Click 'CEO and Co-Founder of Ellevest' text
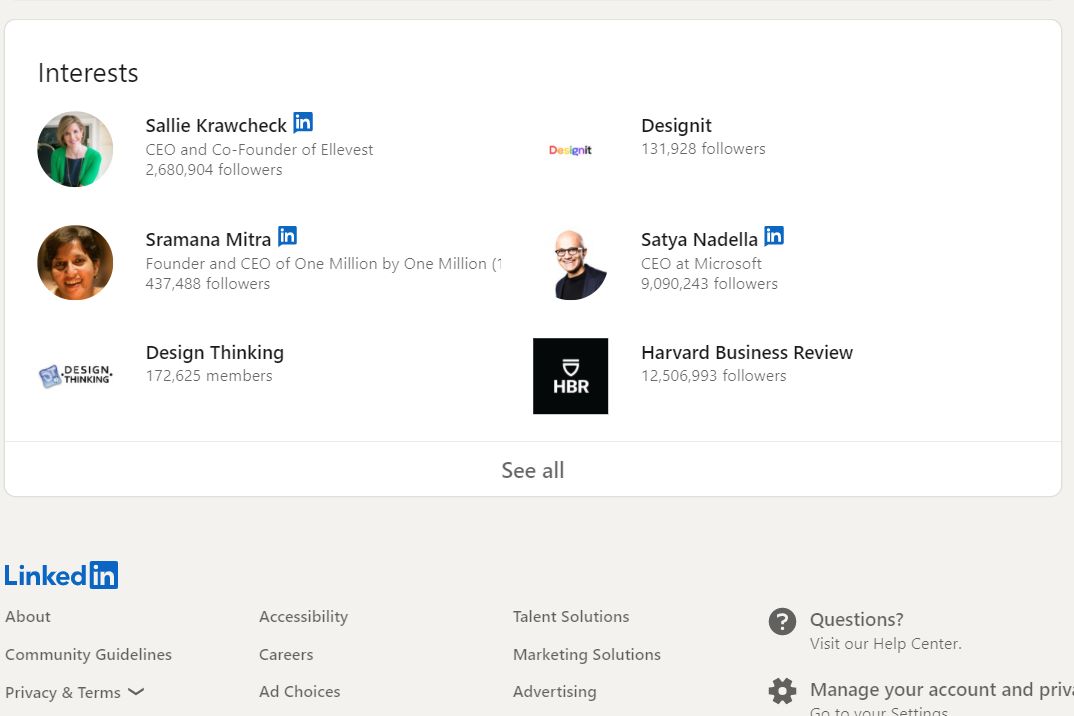The image size is (1074, 716). pyautogui.click(x=259, y=149)
